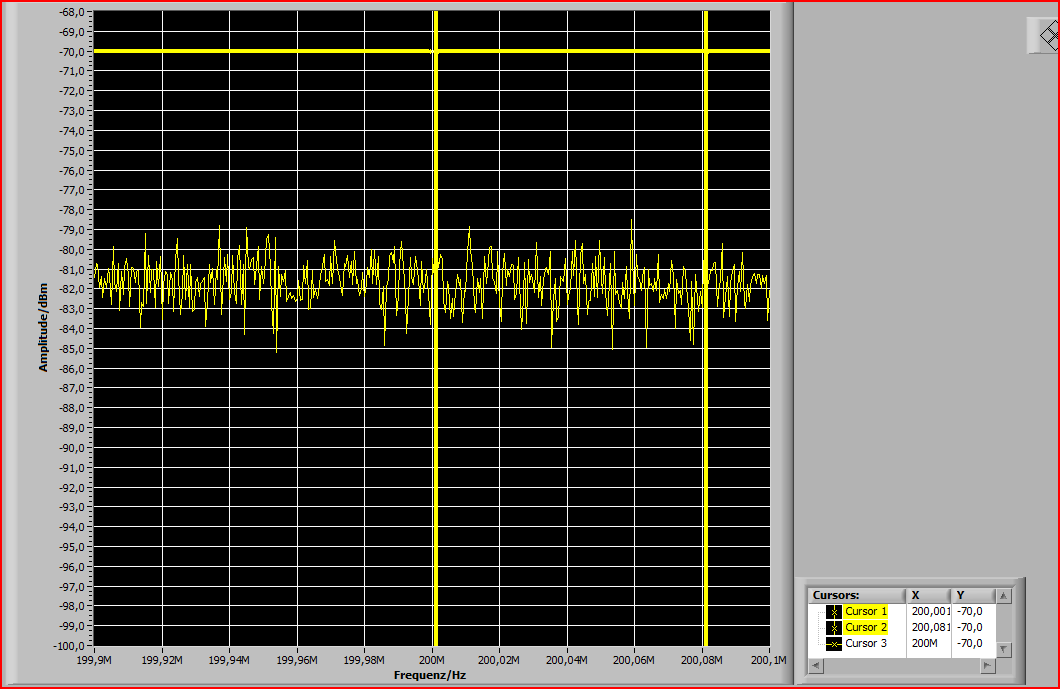
Task: Click the cursor legend scroll left arrow
Action: [x=817, y=665]
